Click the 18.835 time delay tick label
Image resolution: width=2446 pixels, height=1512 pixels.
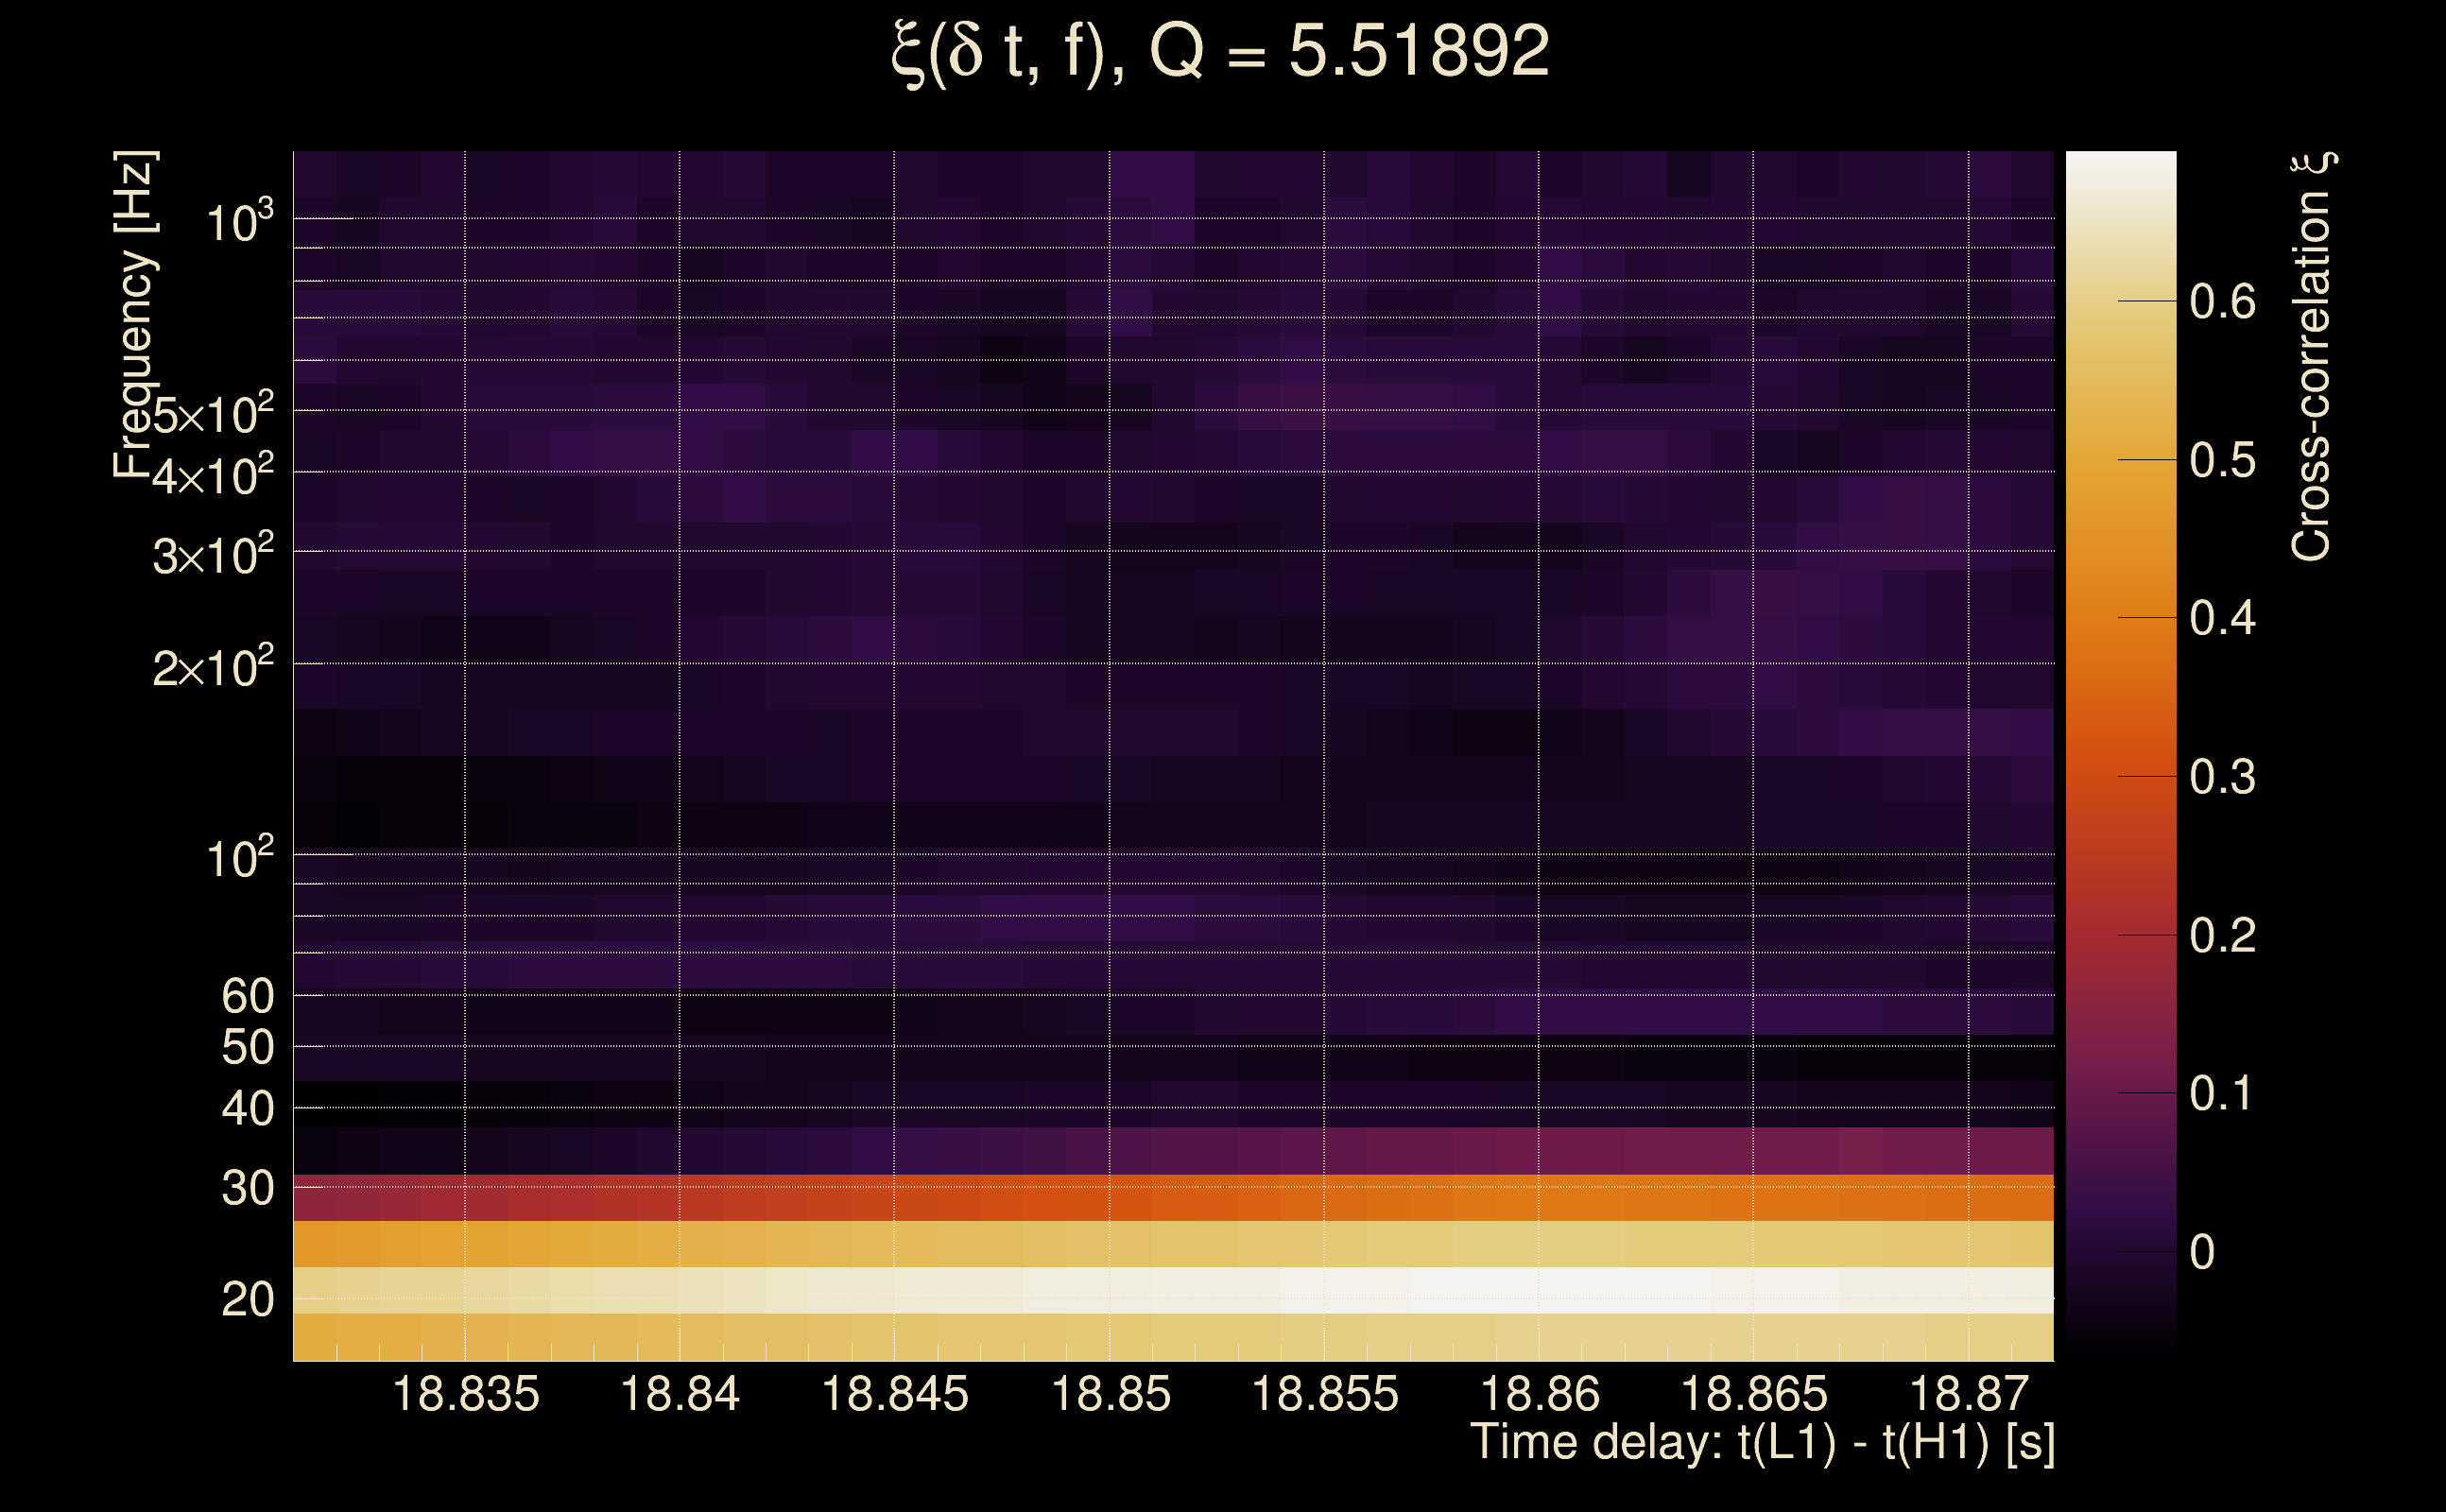pos(465,1394)
